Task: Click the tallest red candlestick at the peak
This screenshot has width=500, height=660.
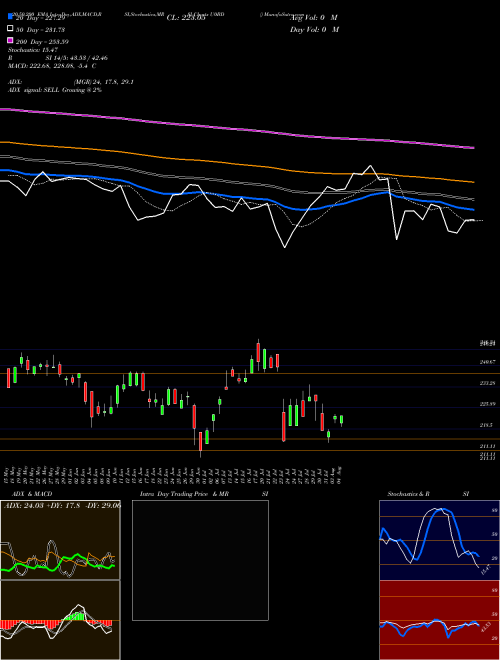Action: [x=258, y=352]
